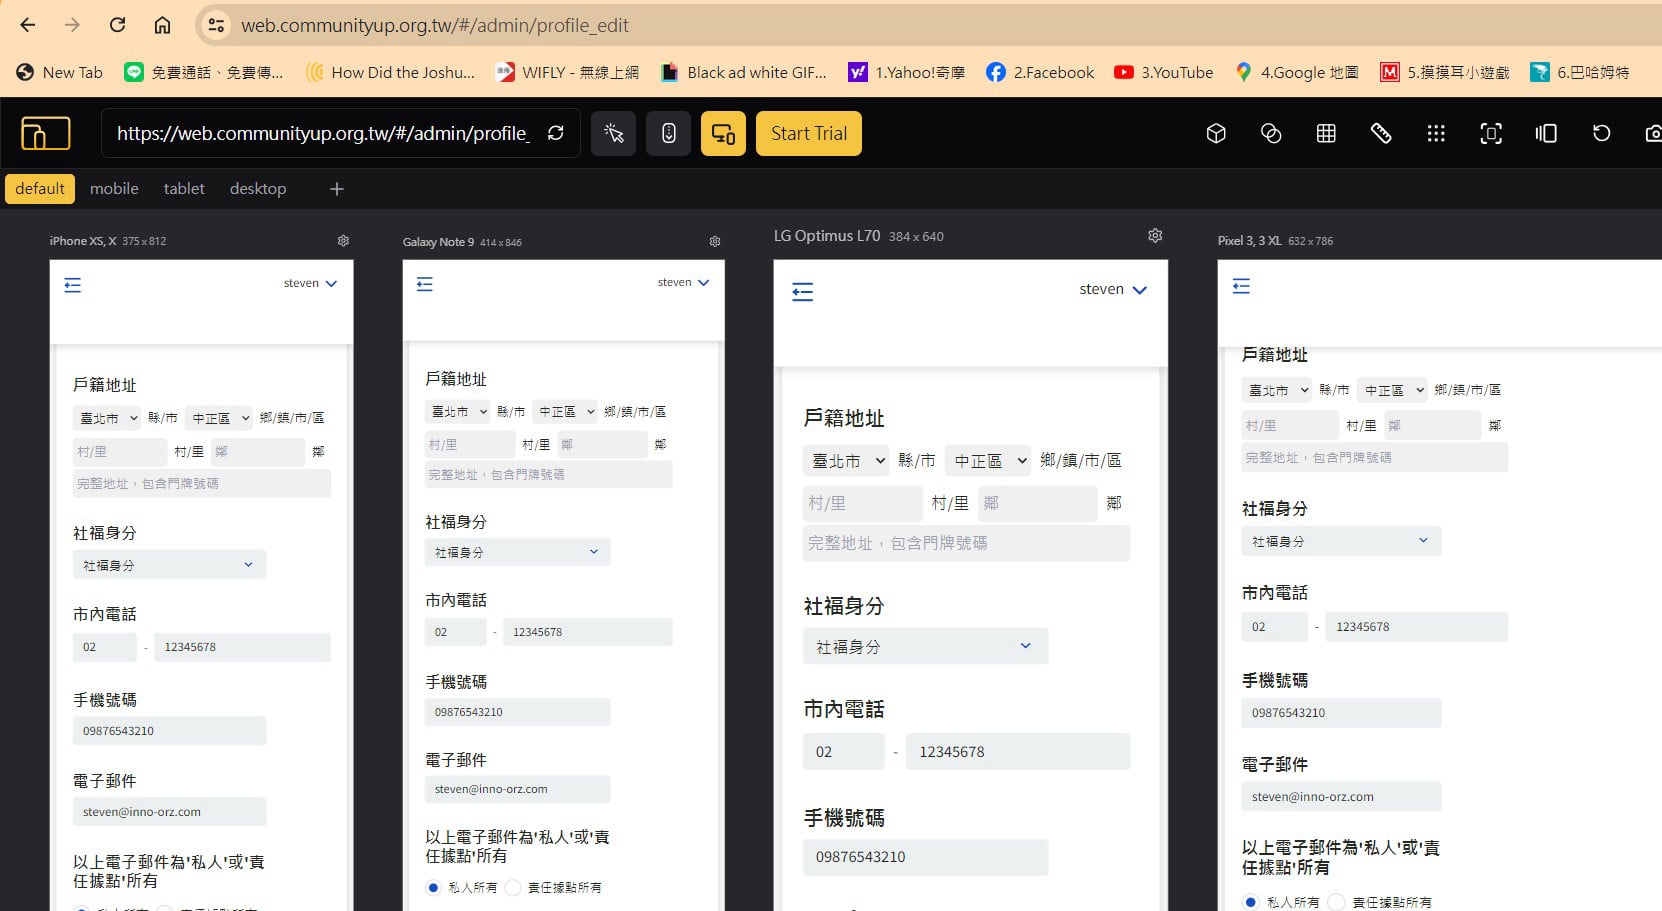1662x911 pixels.
Task: Click phone number 12345678 field in Pixel 3 preview
Action: coord(1416,627)
